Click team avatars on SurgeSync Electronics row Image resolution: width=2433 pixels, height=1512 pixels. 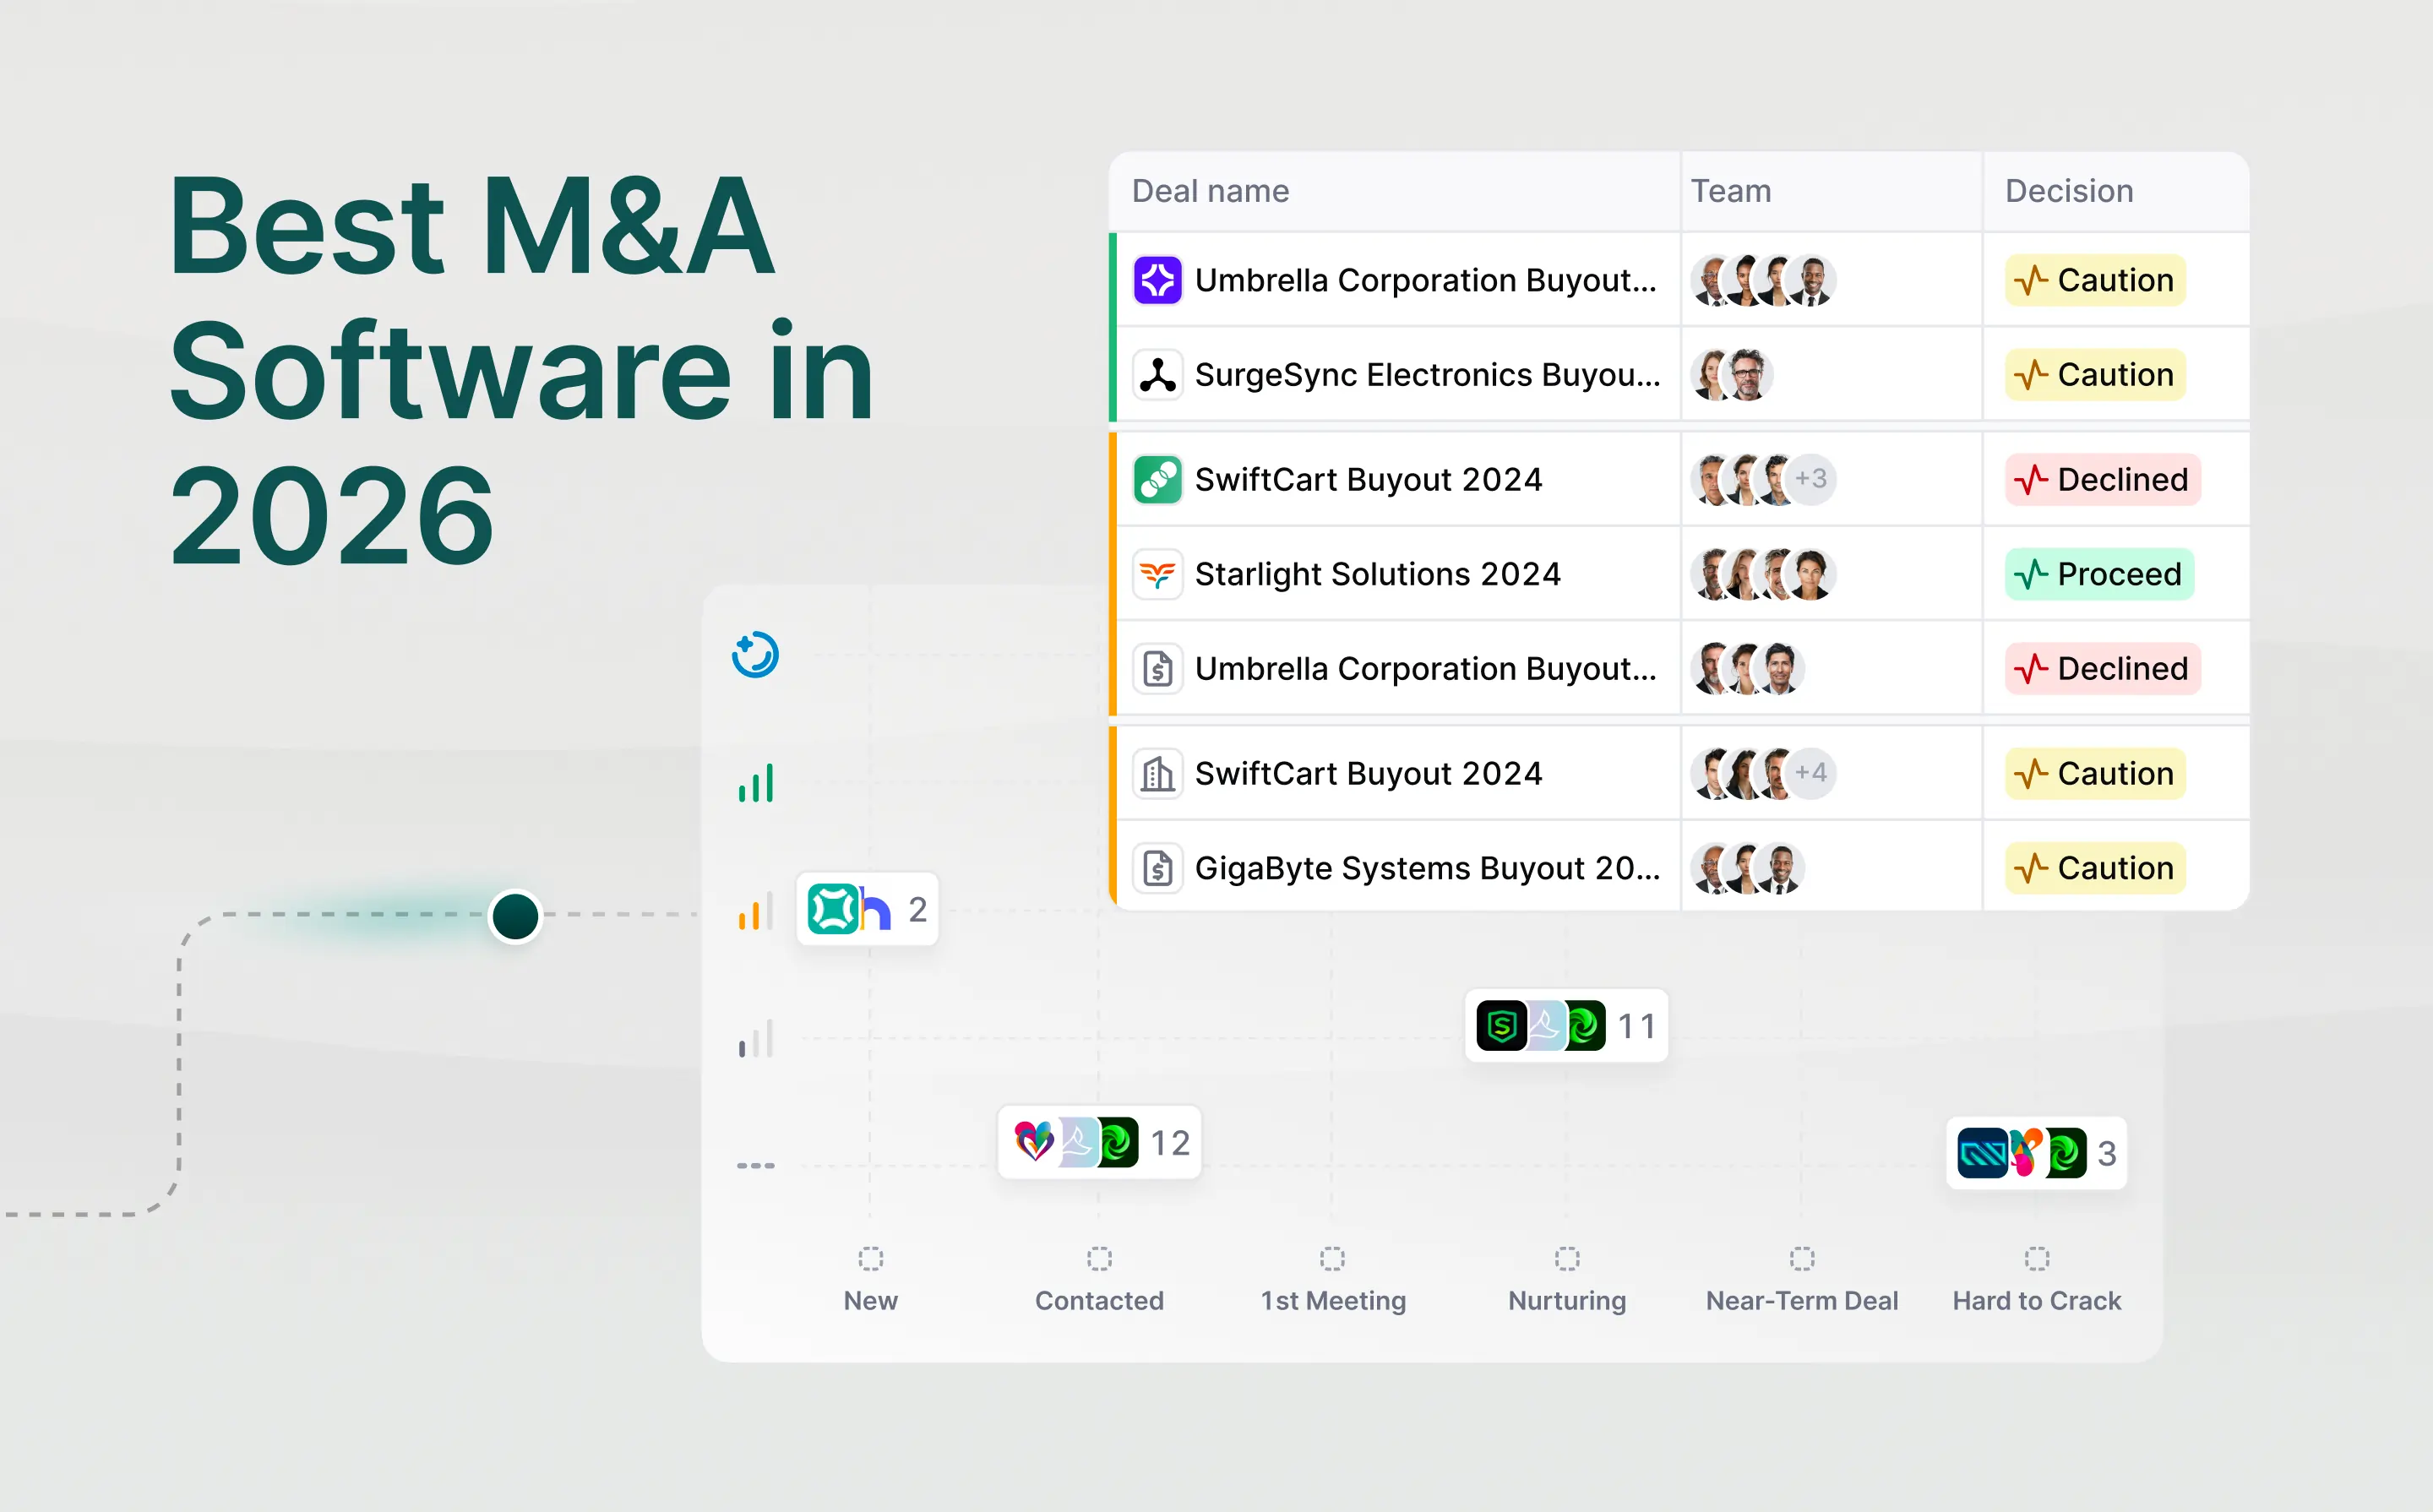click(1732, 375)
